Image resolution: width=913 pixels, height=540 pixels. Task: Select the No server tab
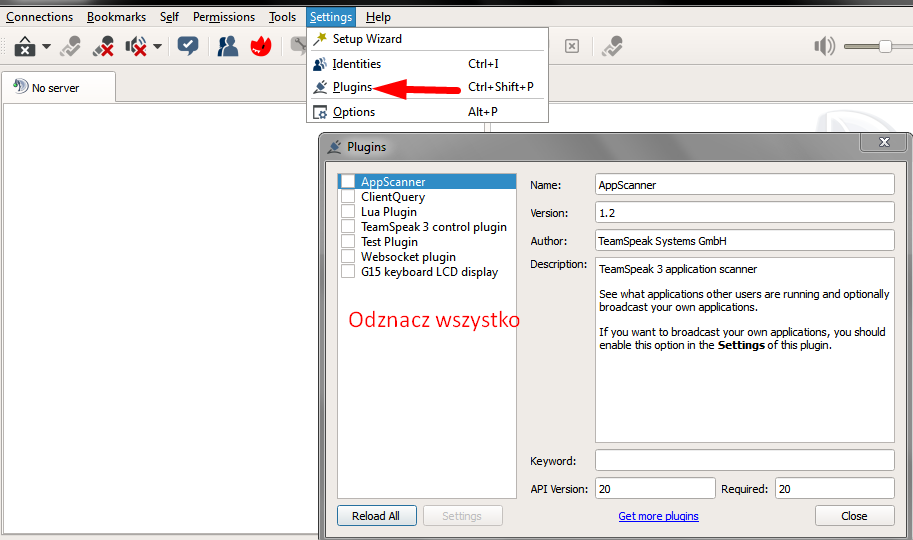(58, 87)
